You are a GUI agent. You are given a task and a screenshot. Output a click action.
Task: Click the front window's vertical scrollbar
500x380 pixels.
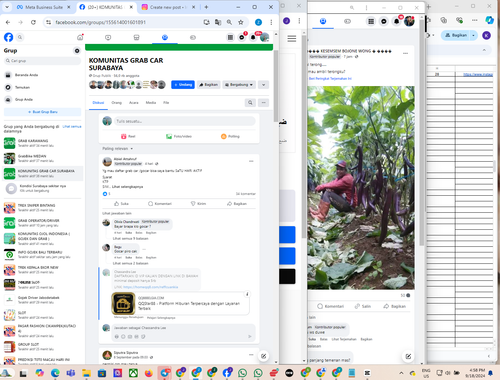(276, 86)
